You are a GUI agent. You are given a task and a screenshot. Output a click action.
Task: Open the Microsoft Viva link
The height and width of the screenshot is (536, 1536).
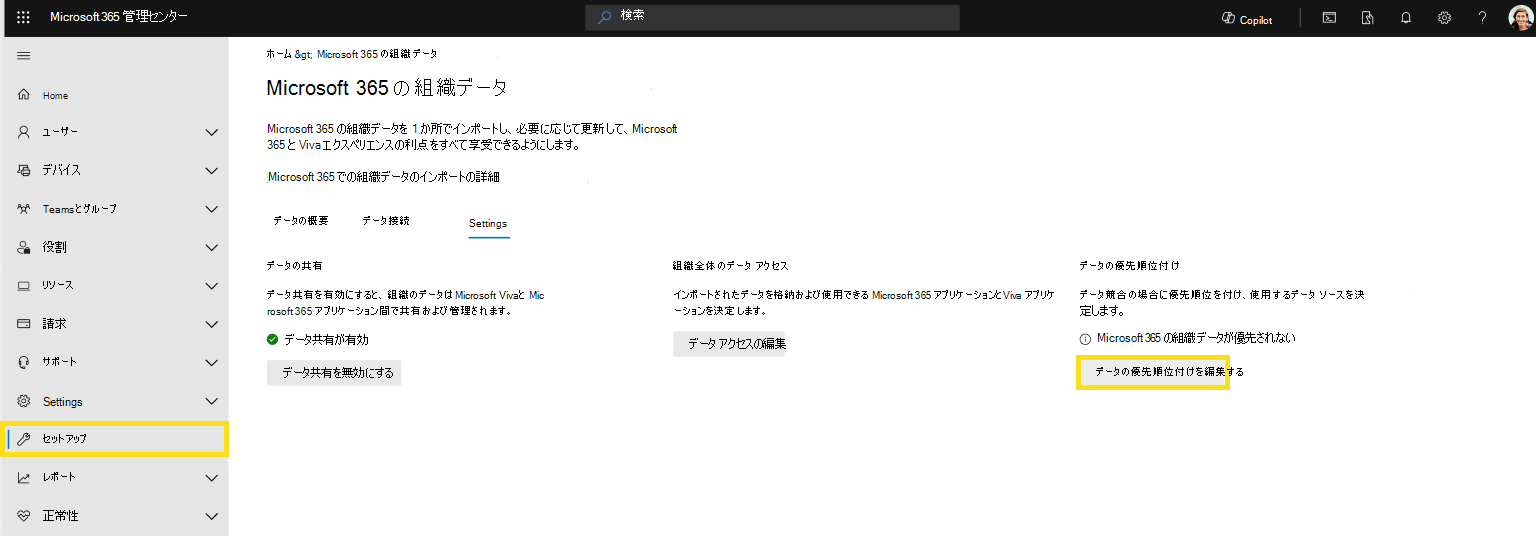(x=489, y=296)
